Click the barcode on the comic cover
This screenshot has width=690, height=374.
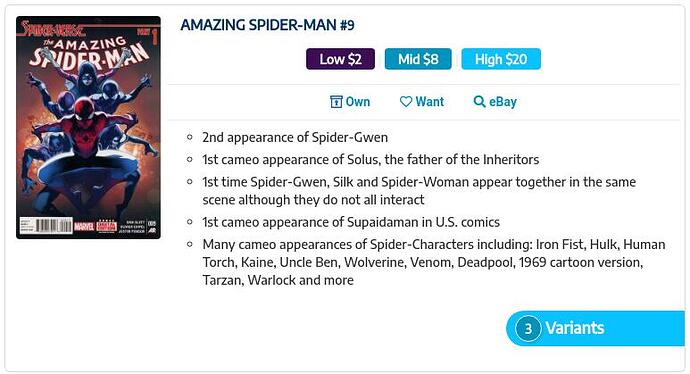pyautogui.click(x=53, y=226)
